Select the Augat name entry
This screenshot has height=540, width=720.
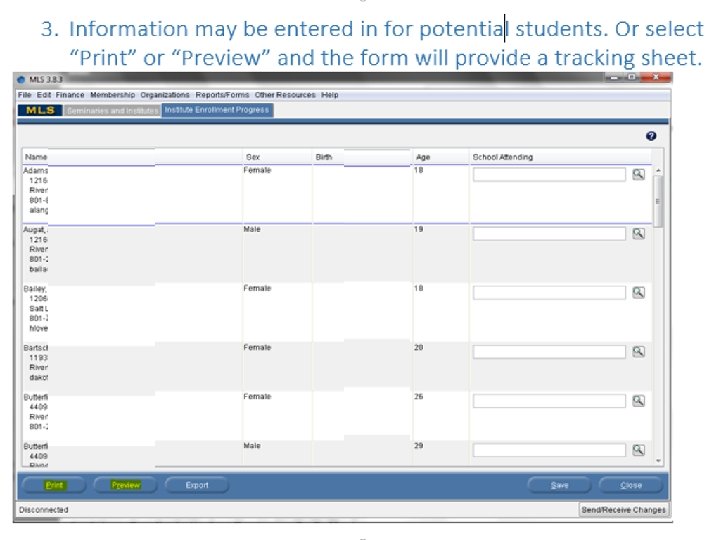pyautogui.click(x=35, y=229)
